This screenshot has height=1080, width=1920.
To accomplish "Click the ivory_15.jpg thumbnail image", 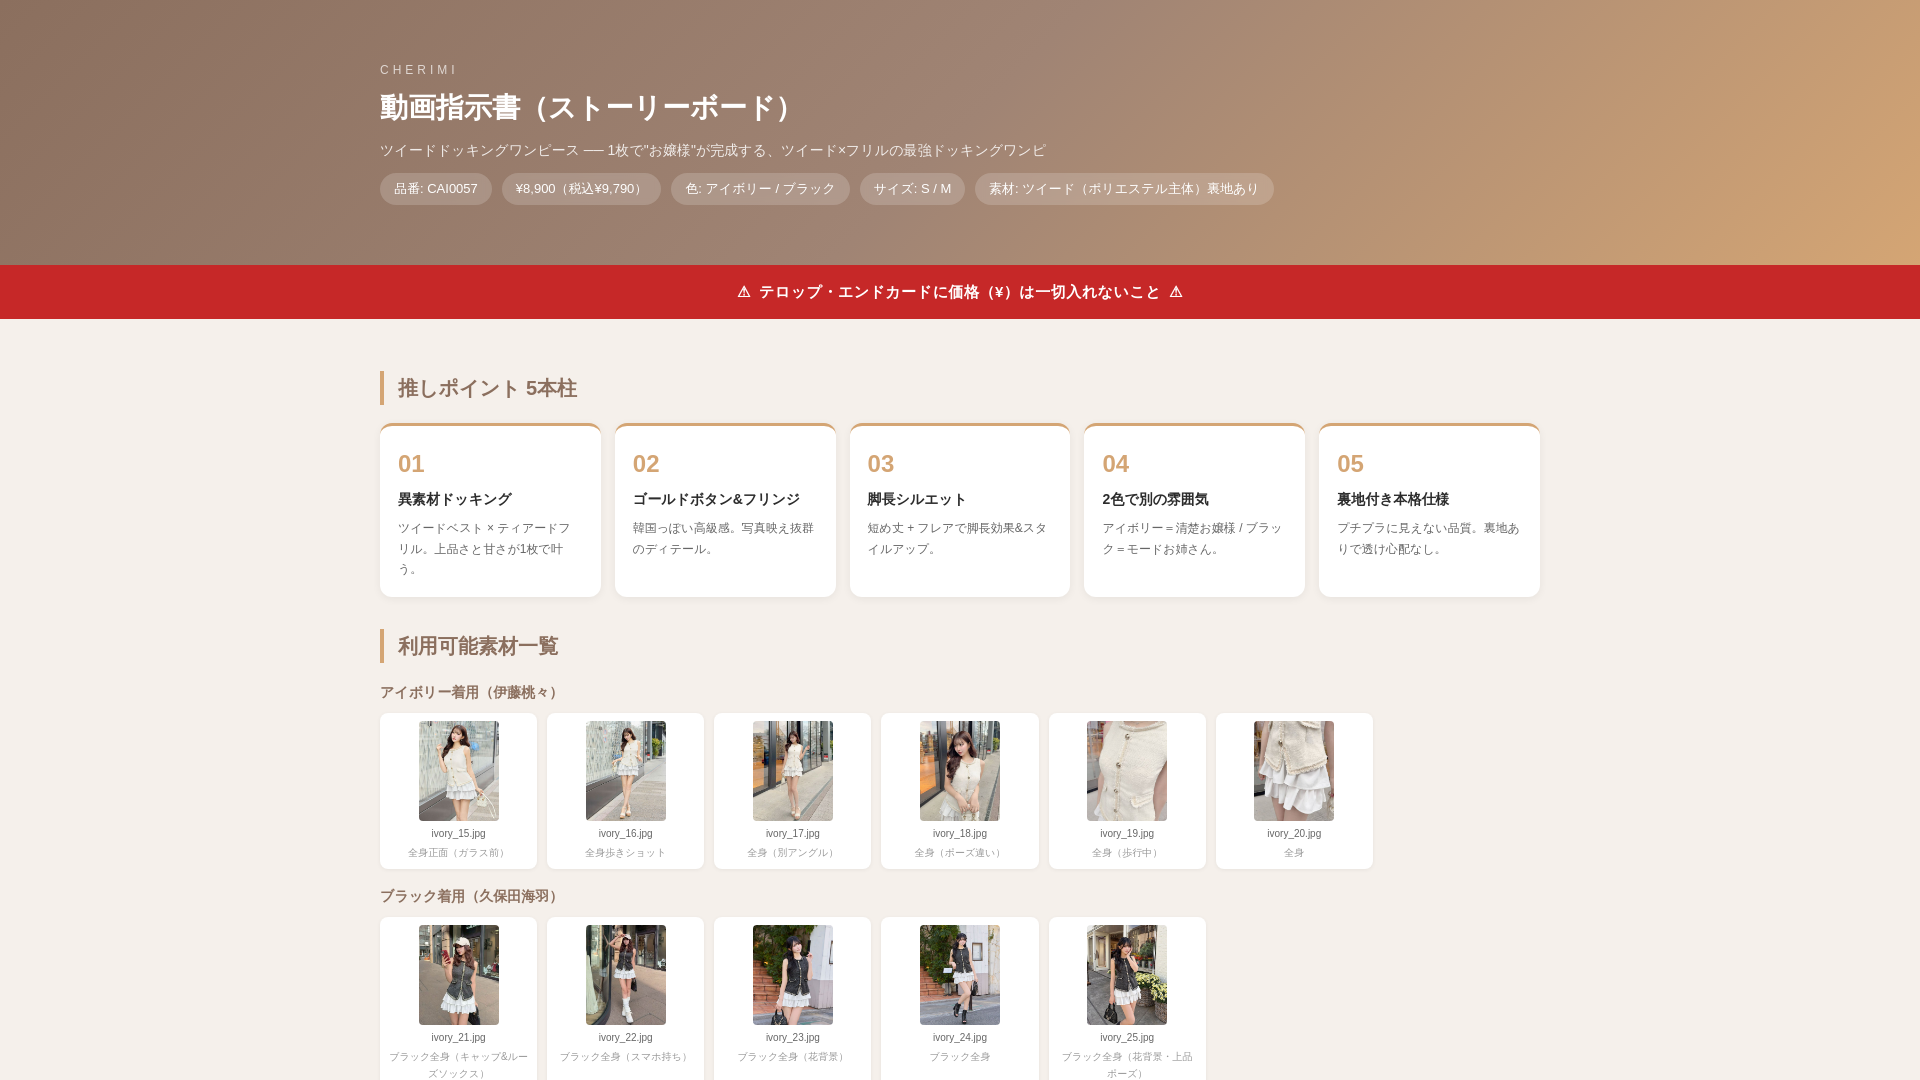I will coord(458,771).
